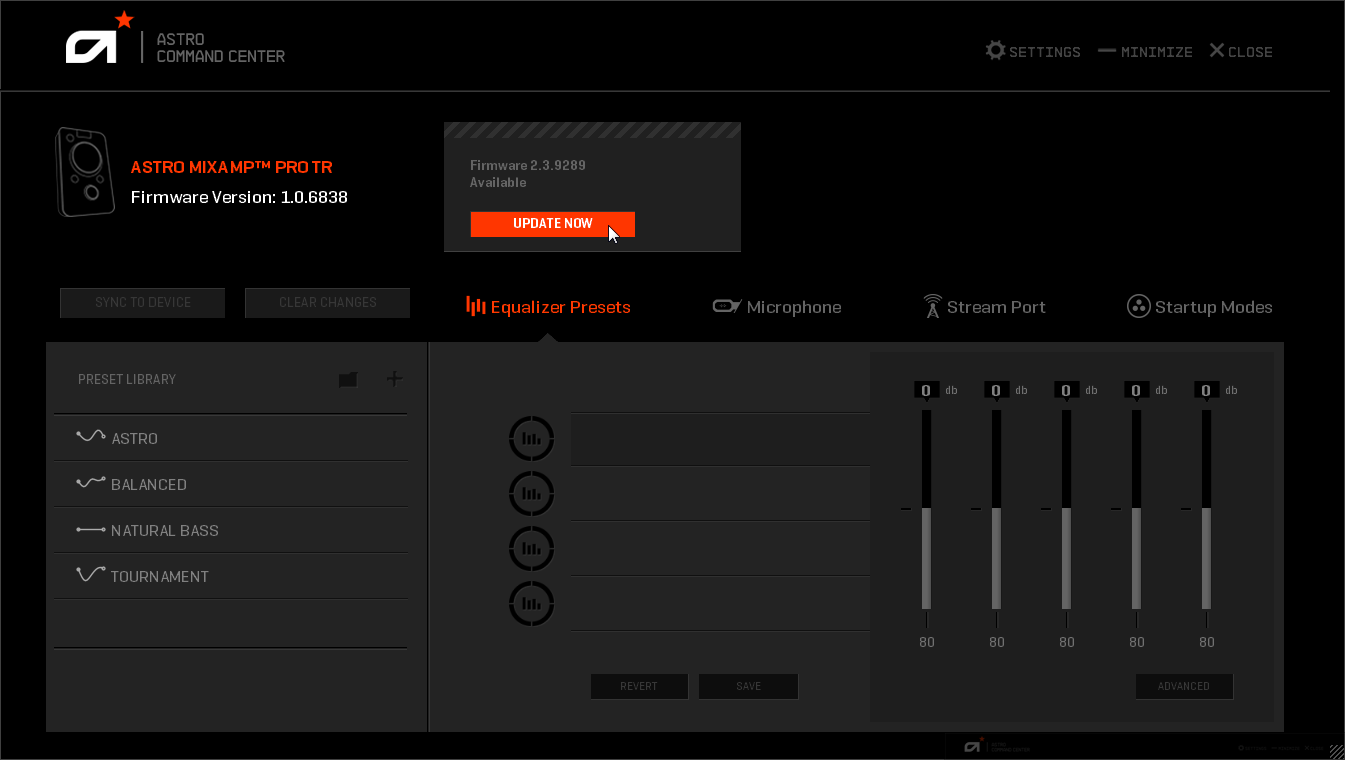Click the Astro logo icon

[x=93, y=45]
